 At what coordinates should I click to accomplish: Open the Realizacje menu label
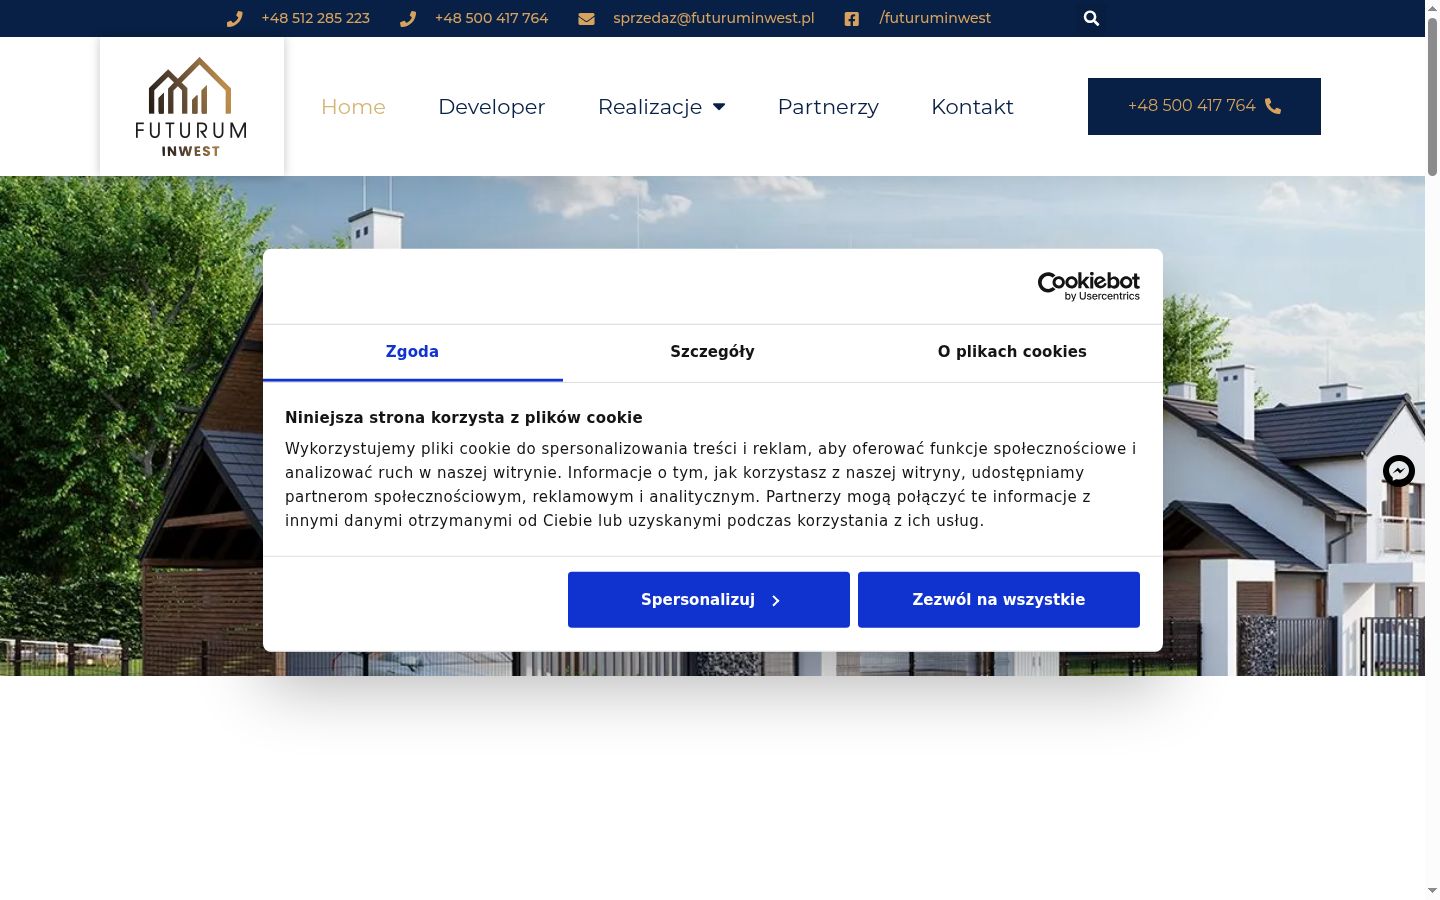point(650,106)
